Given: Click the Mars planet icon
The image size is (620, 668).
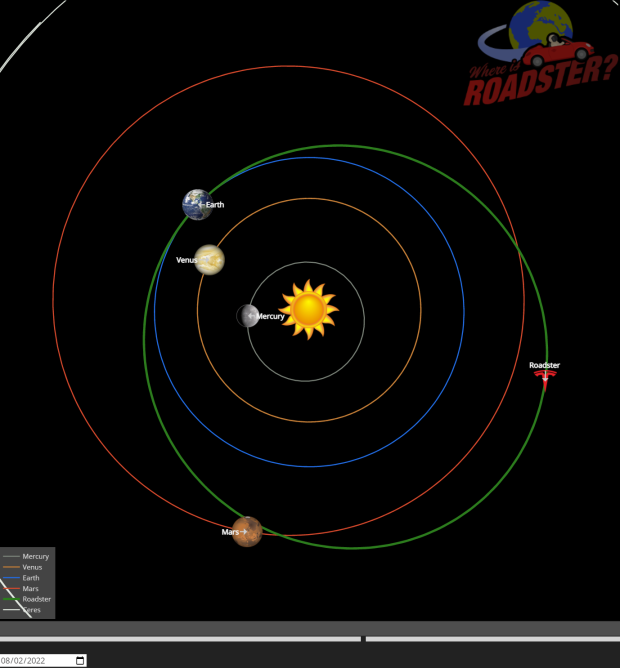Looking at the screenshot, I should (247, 531).
